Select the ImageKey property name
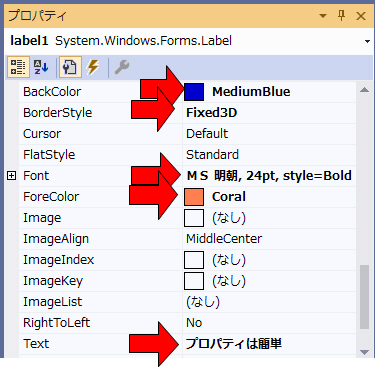The image size is (375, 367). point(53,281)
